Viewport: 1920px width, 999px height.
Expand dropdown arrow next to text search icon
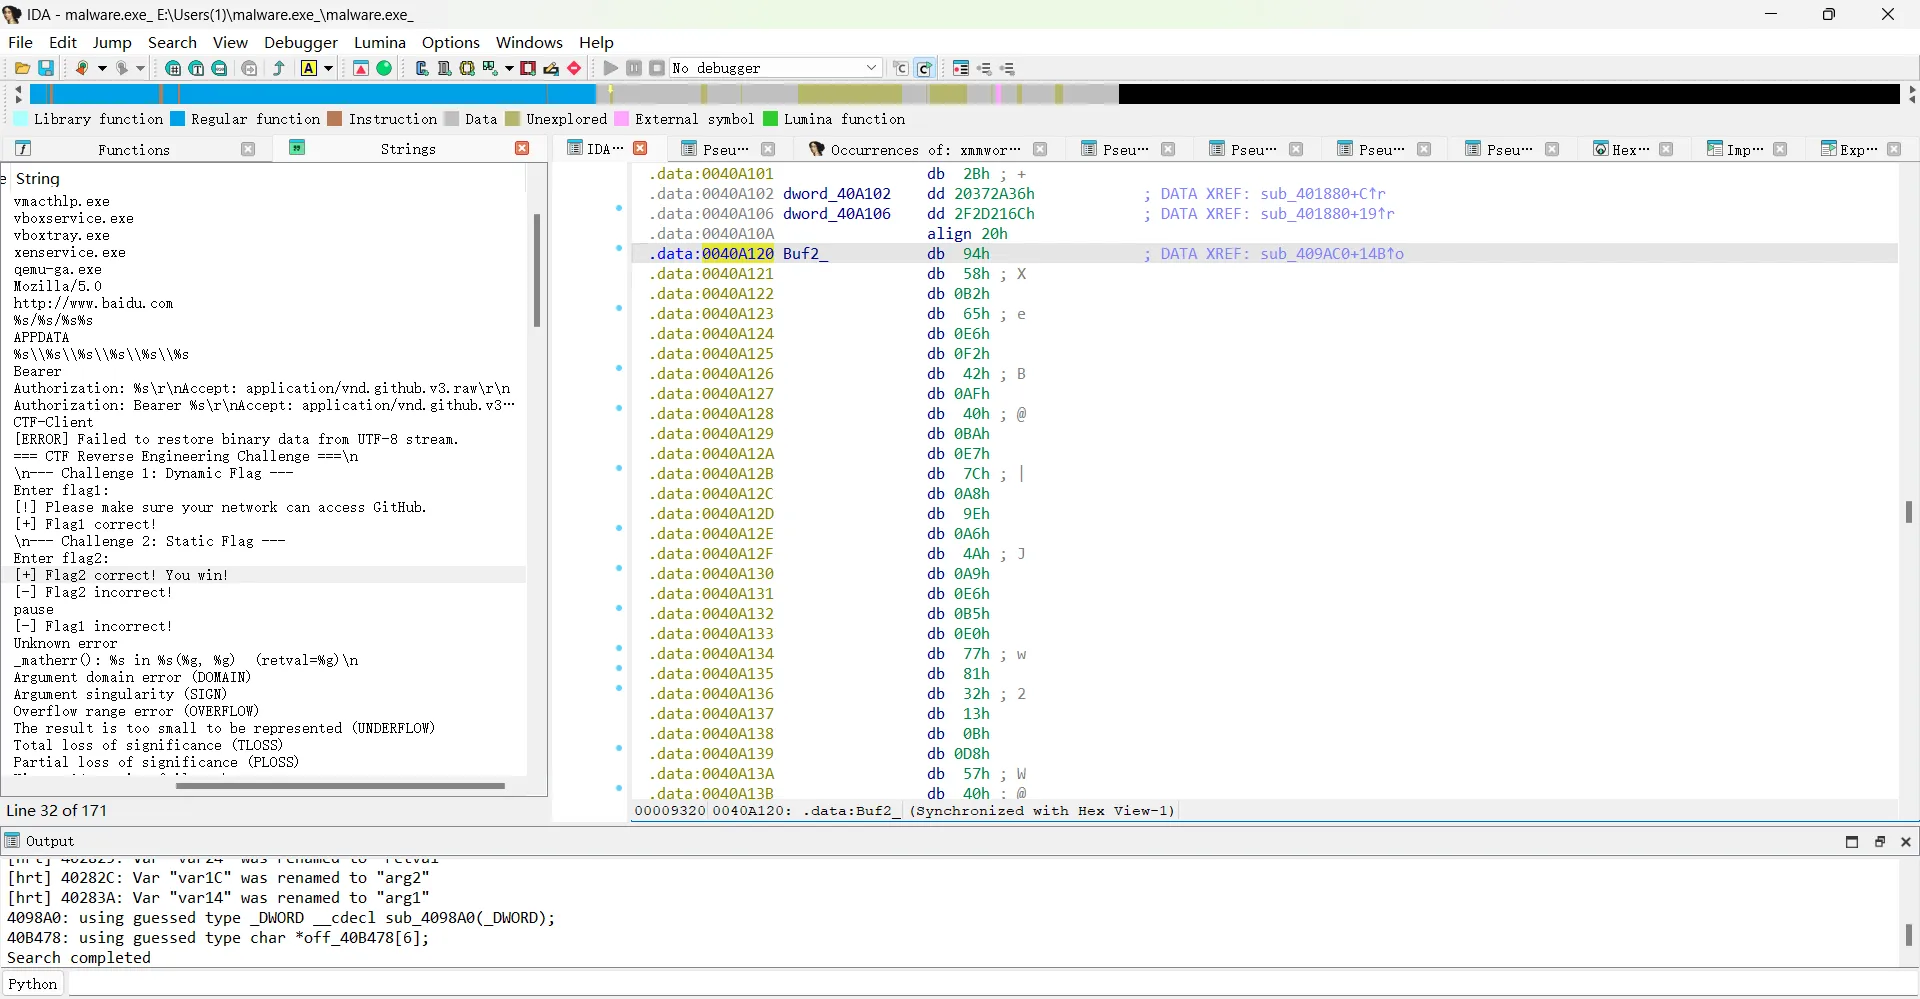tap(328, 68)
